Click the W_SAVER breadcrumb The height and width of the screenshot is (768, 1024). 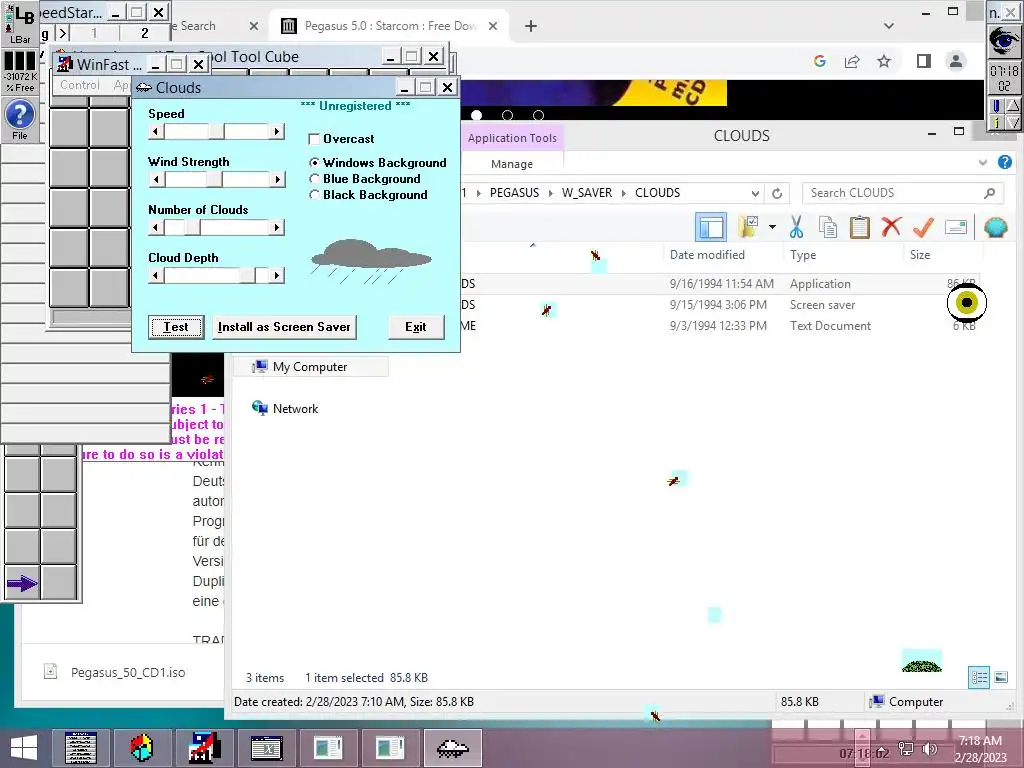tap(587, 193)
